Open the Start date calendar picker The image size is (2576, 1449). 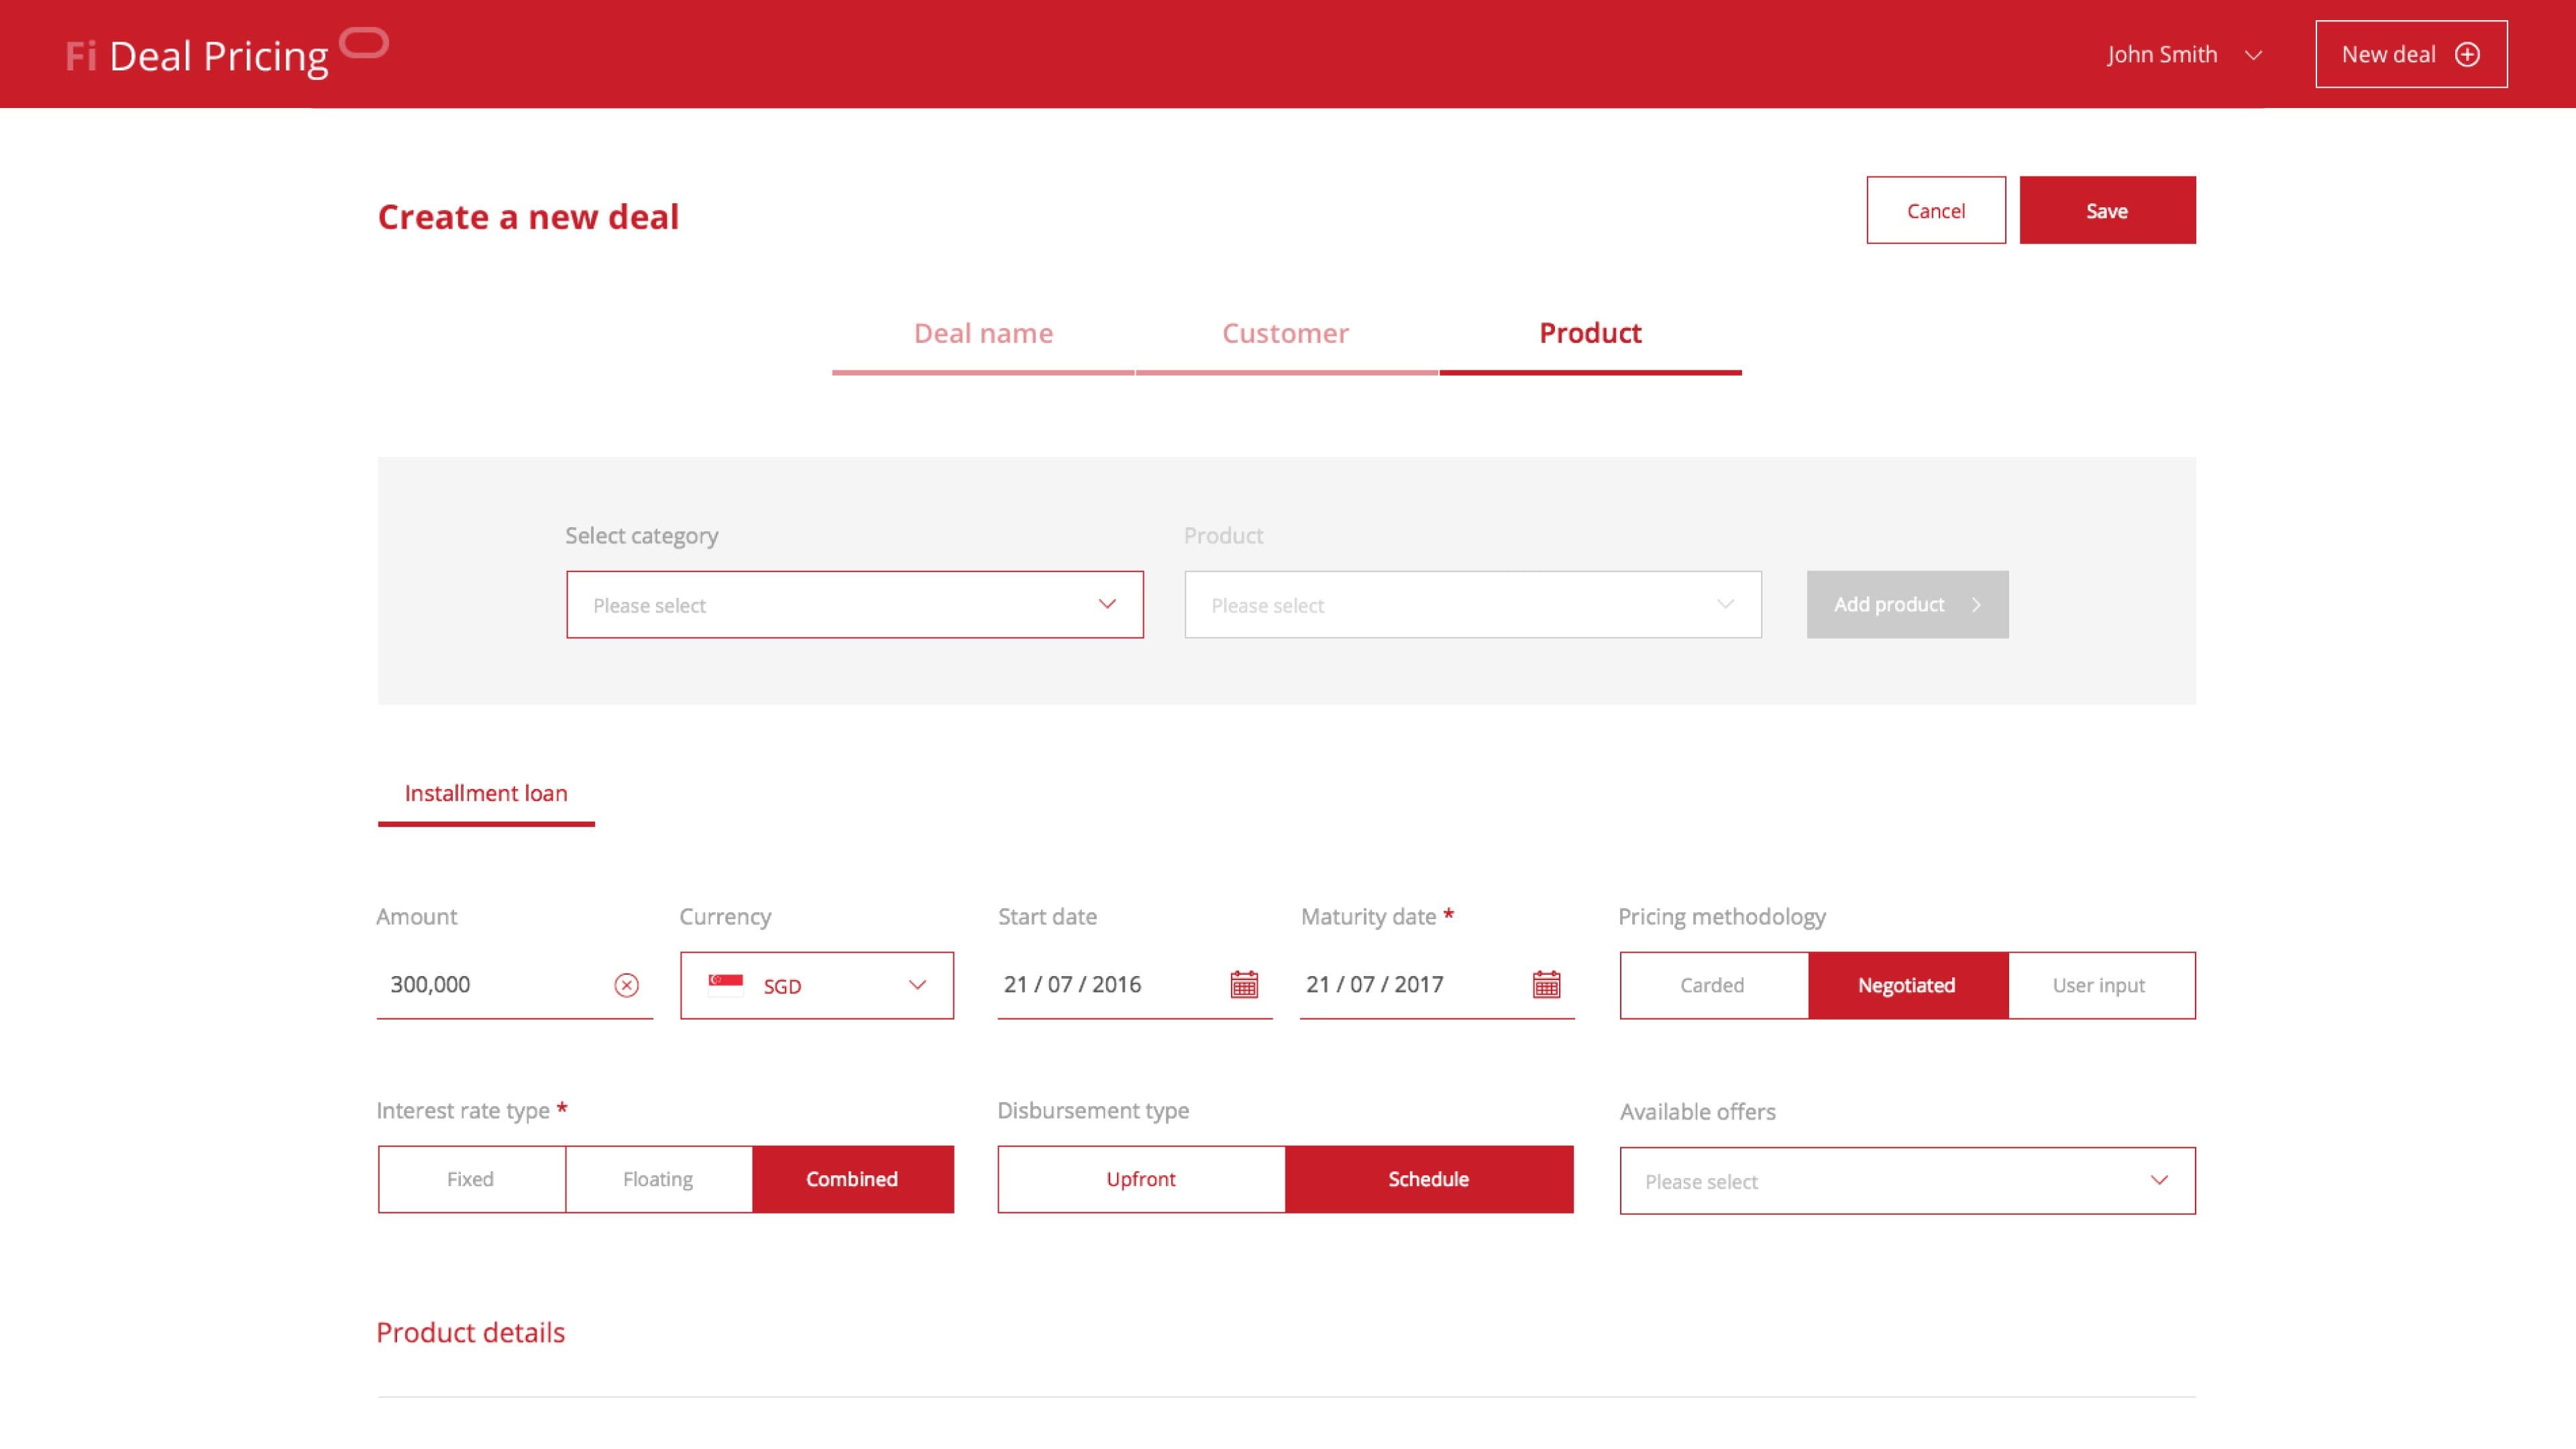[1243, 984]
